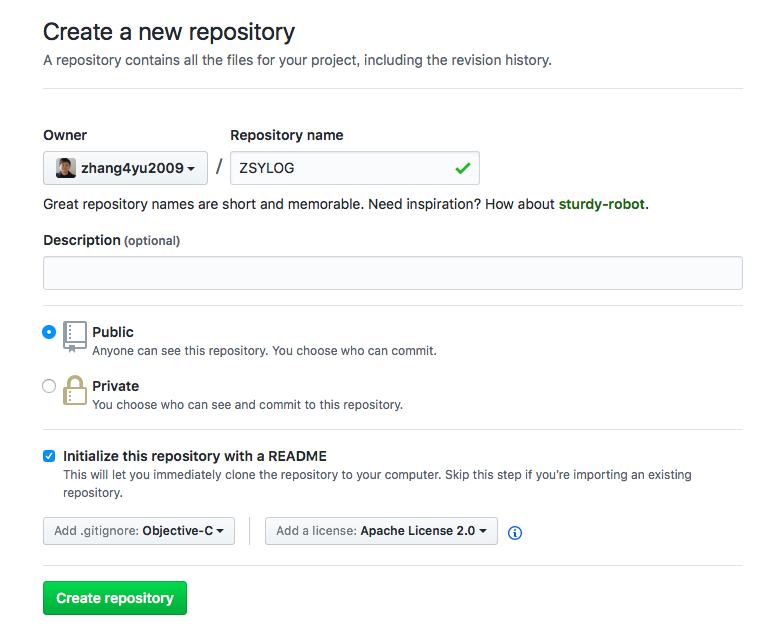Click the Repository name label

tap(287, 135)
